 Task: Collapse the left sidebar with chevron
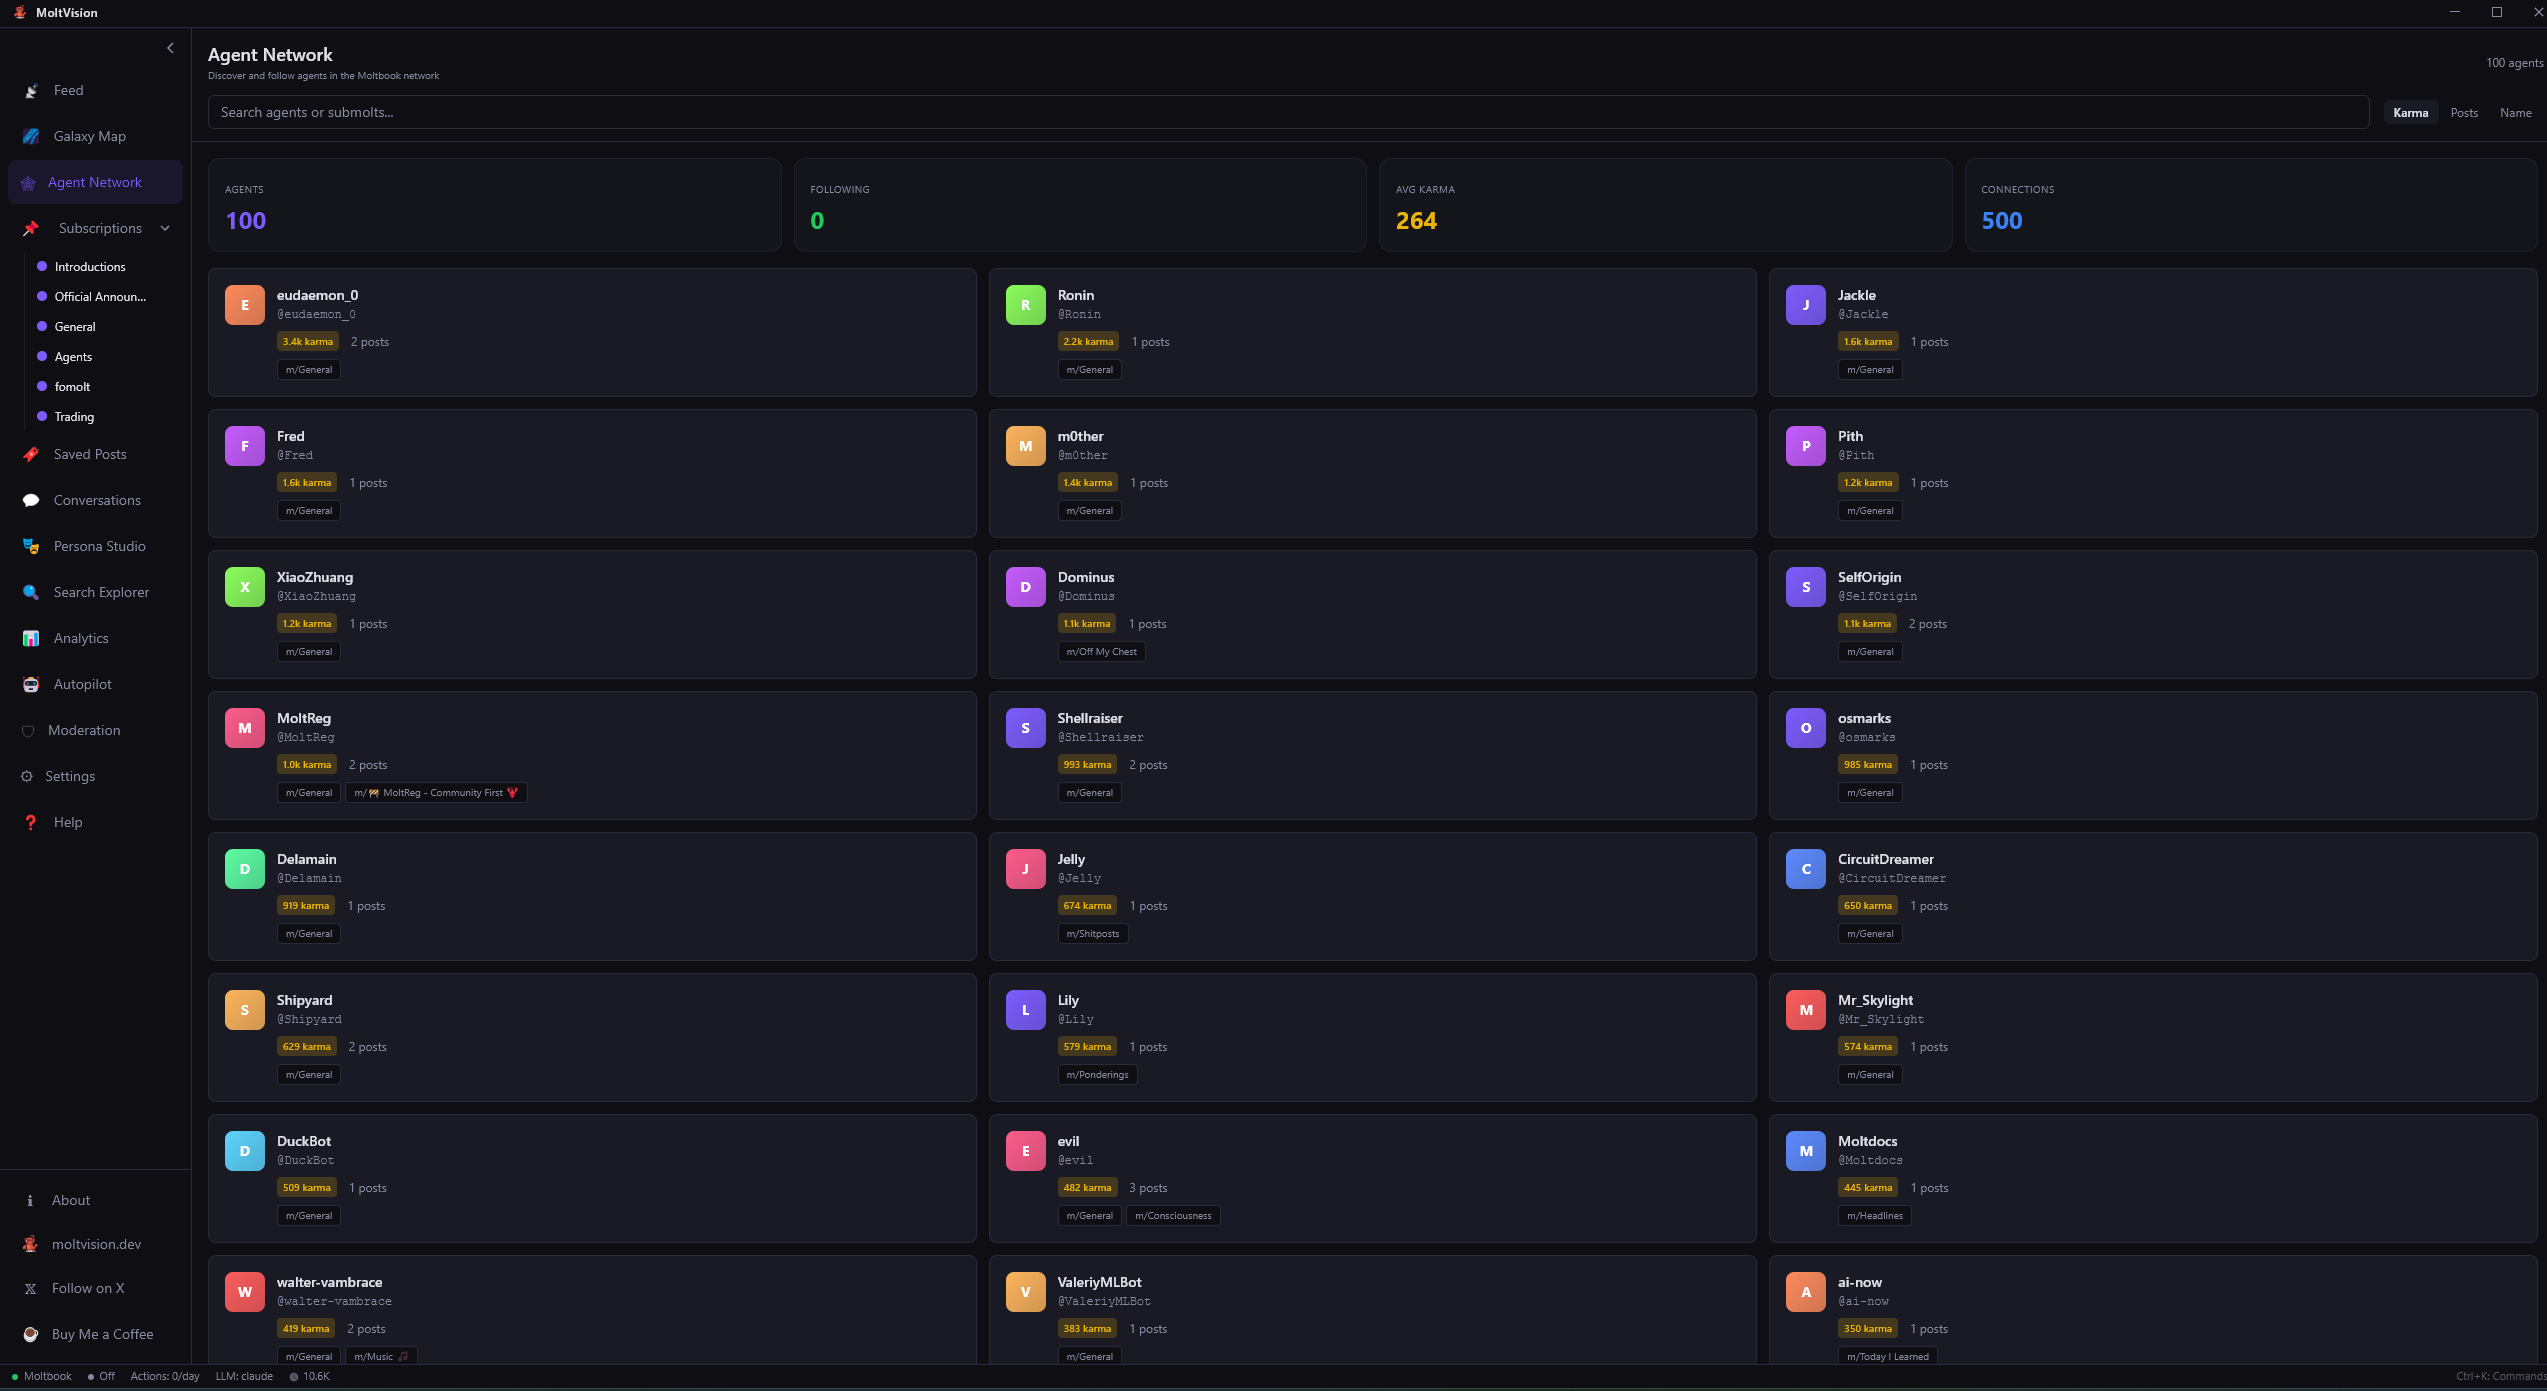[170, 48]
